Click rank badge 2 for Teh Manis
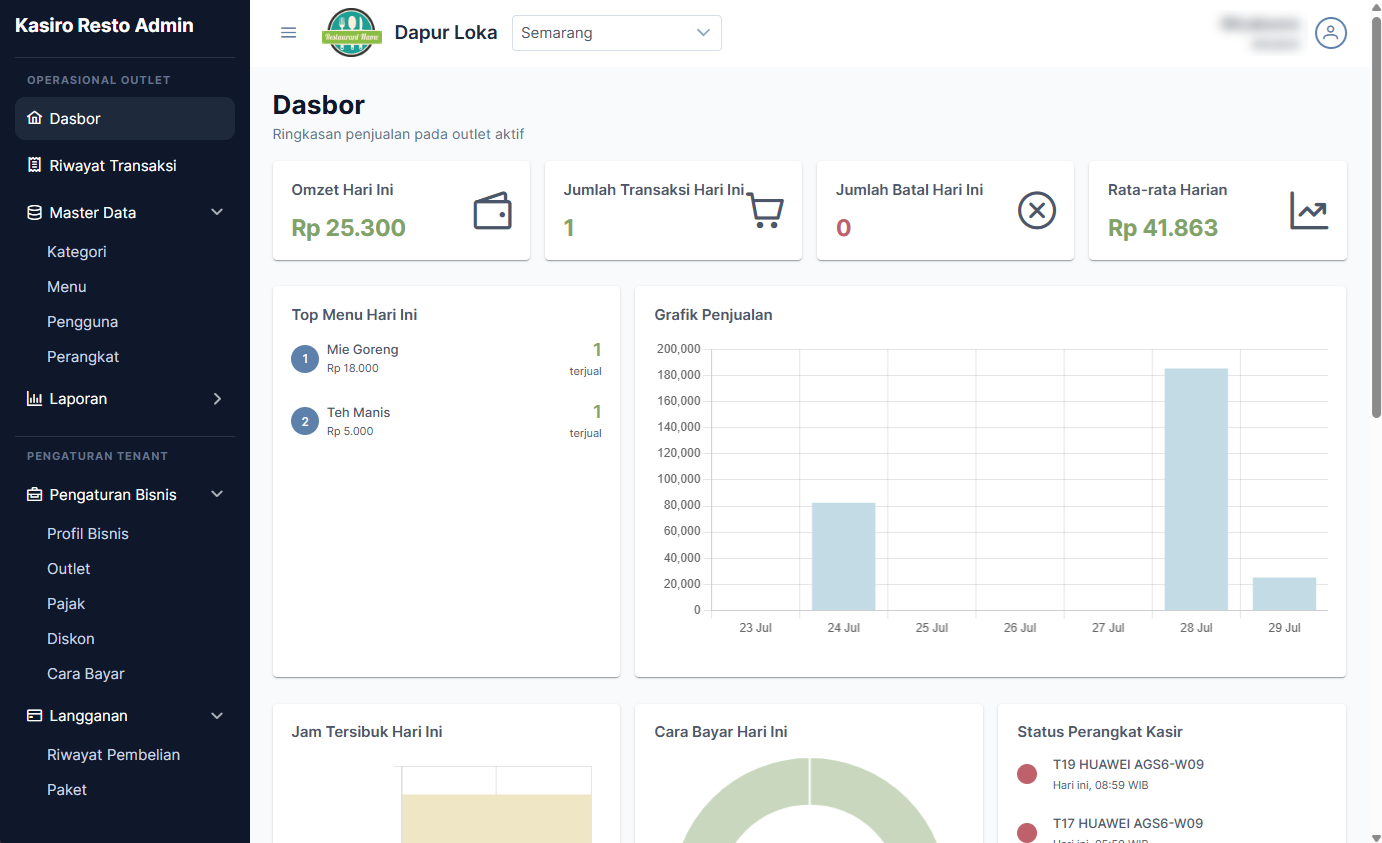The image size is (1382, 843). coord(305,421)
